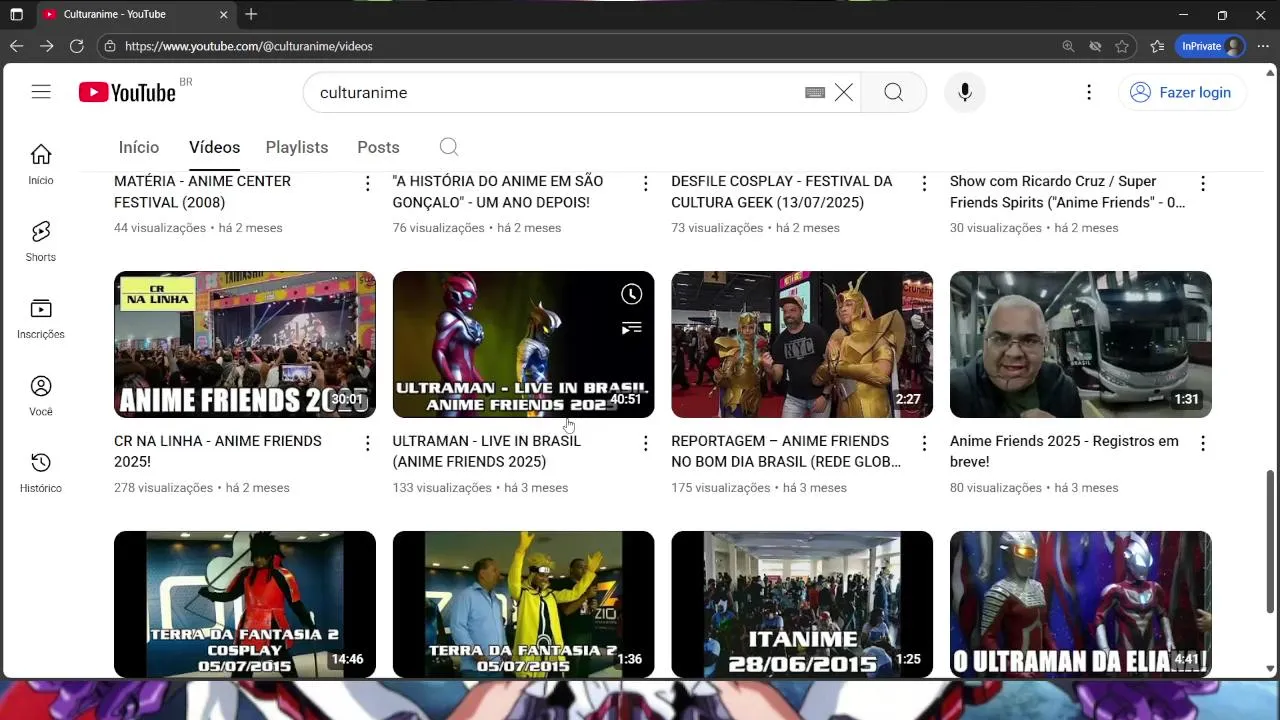Click the YouTube search input field

(x=555, y=92)
